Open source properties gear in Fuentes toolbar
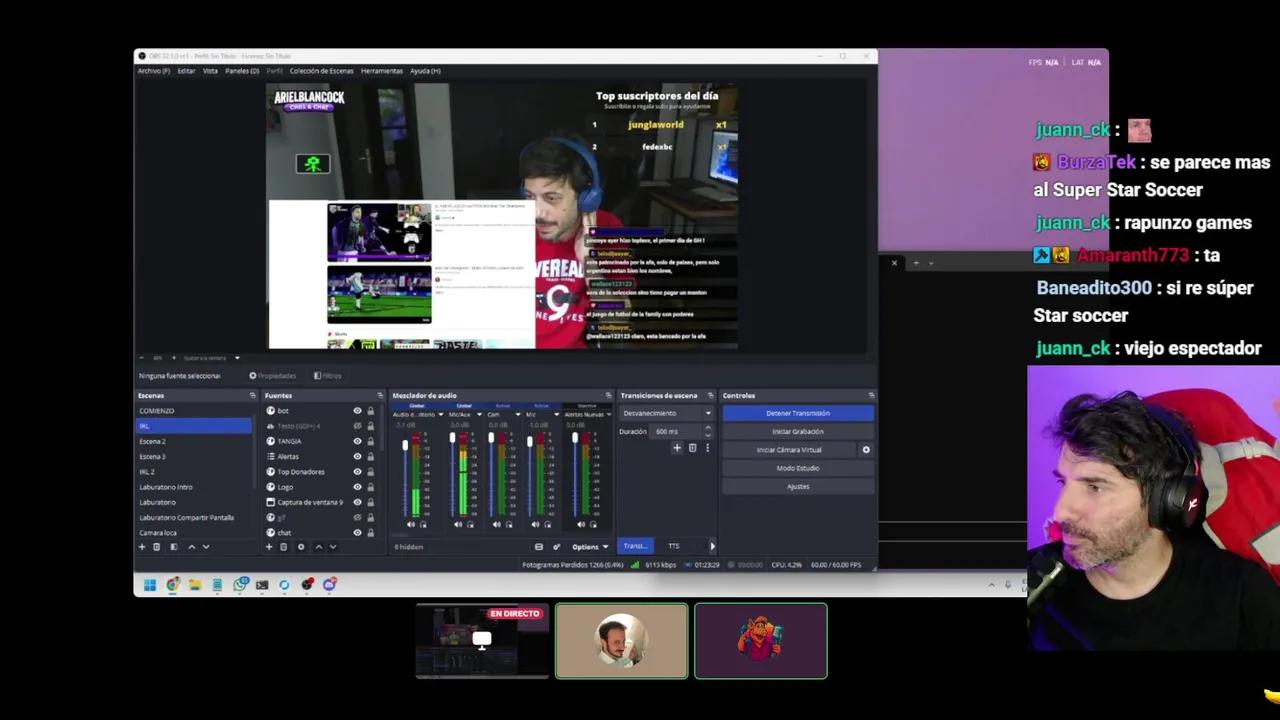 point(300,547)
